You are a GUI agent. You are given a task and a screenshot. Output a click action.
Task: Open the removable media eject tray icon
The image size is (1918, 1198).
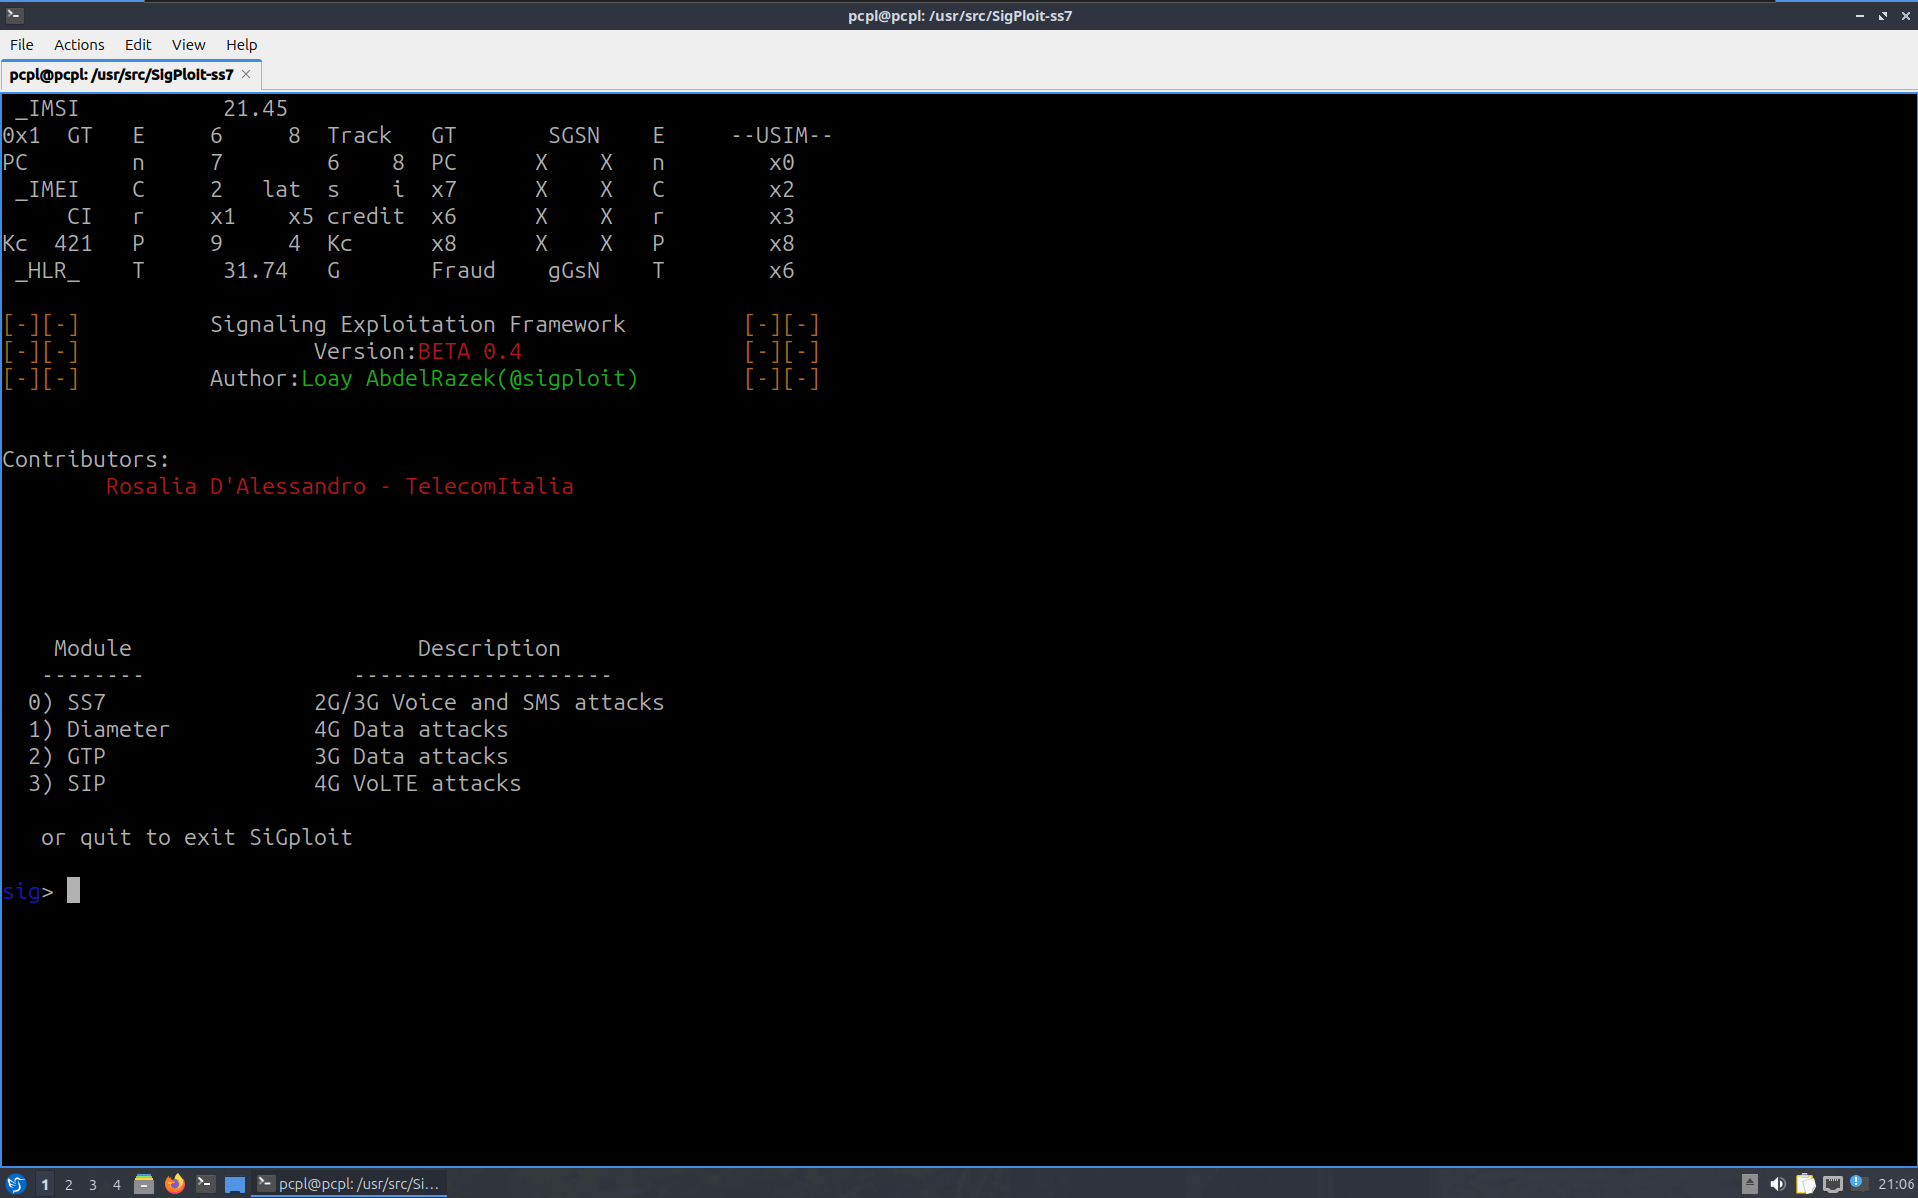coord(1749,1184)
